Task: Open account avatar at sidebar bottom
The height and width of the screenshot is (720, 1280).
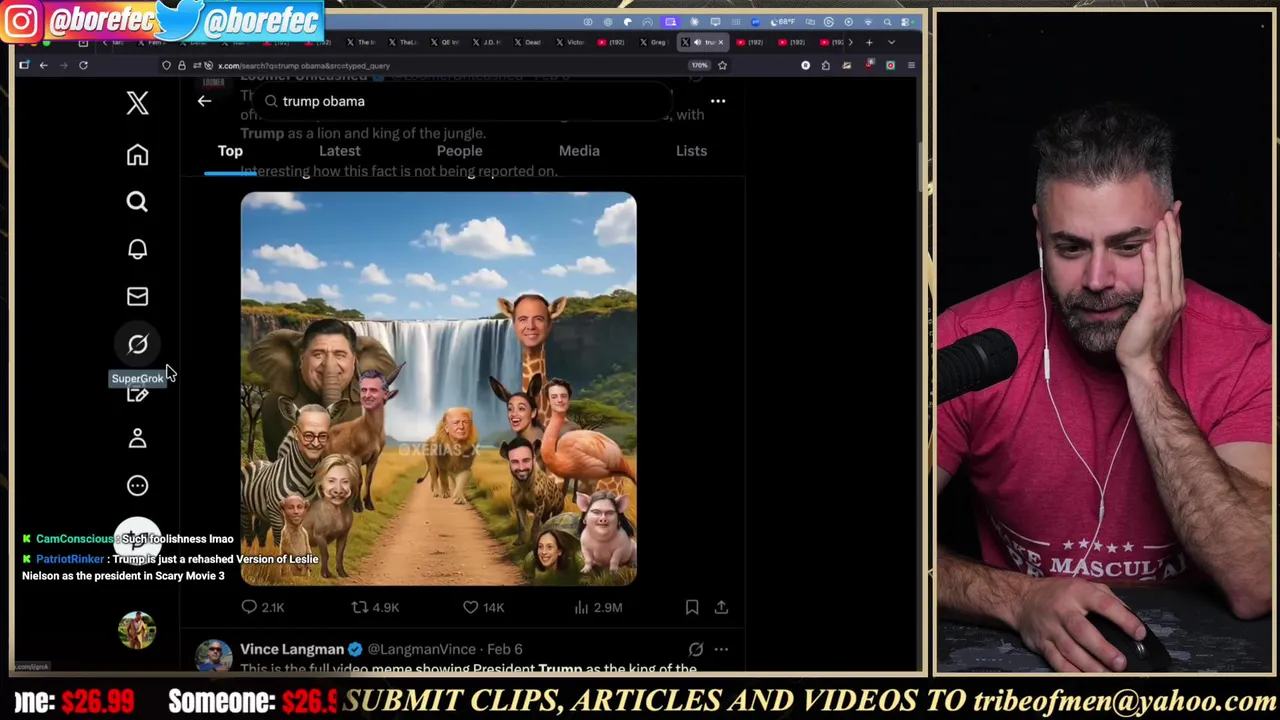Action: pos(137,630)
